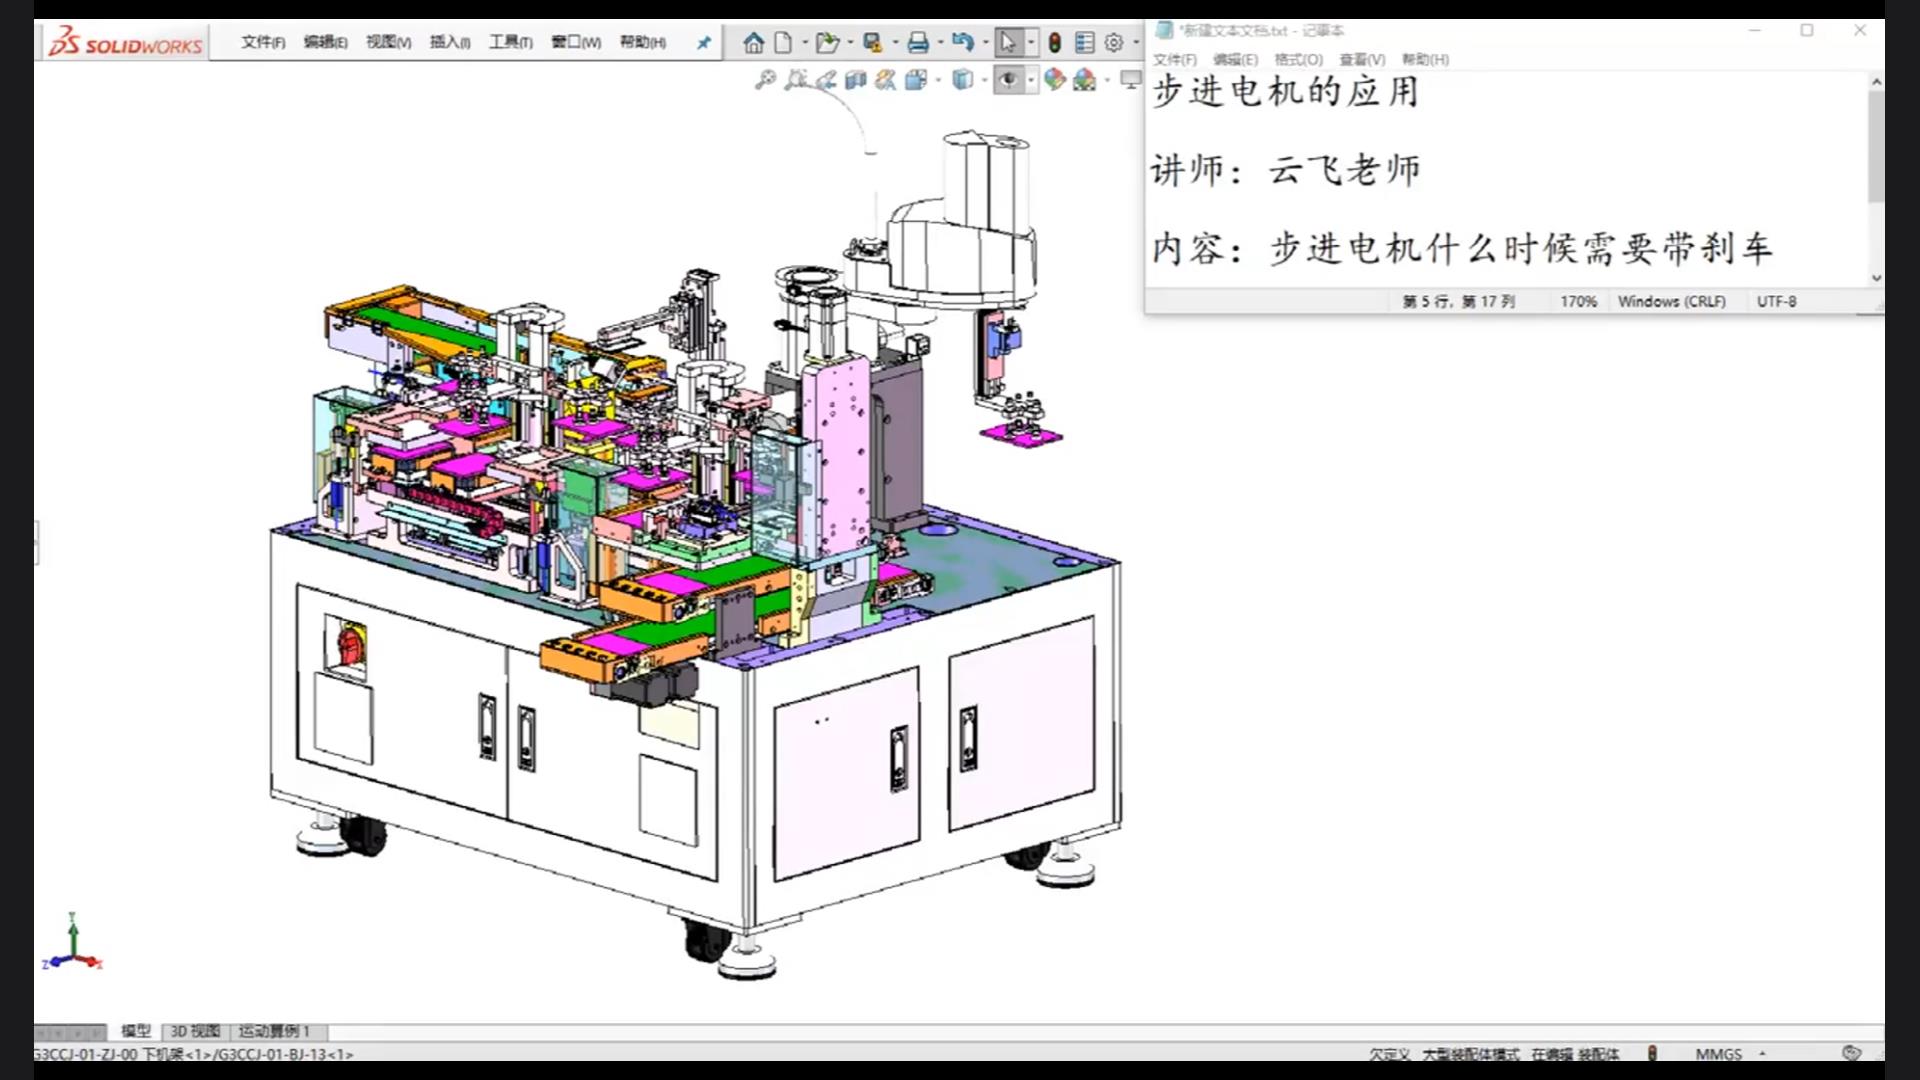Toggle the Section View icon
Viewport: 1920px width, 1080px height.
tap(855, 80)
